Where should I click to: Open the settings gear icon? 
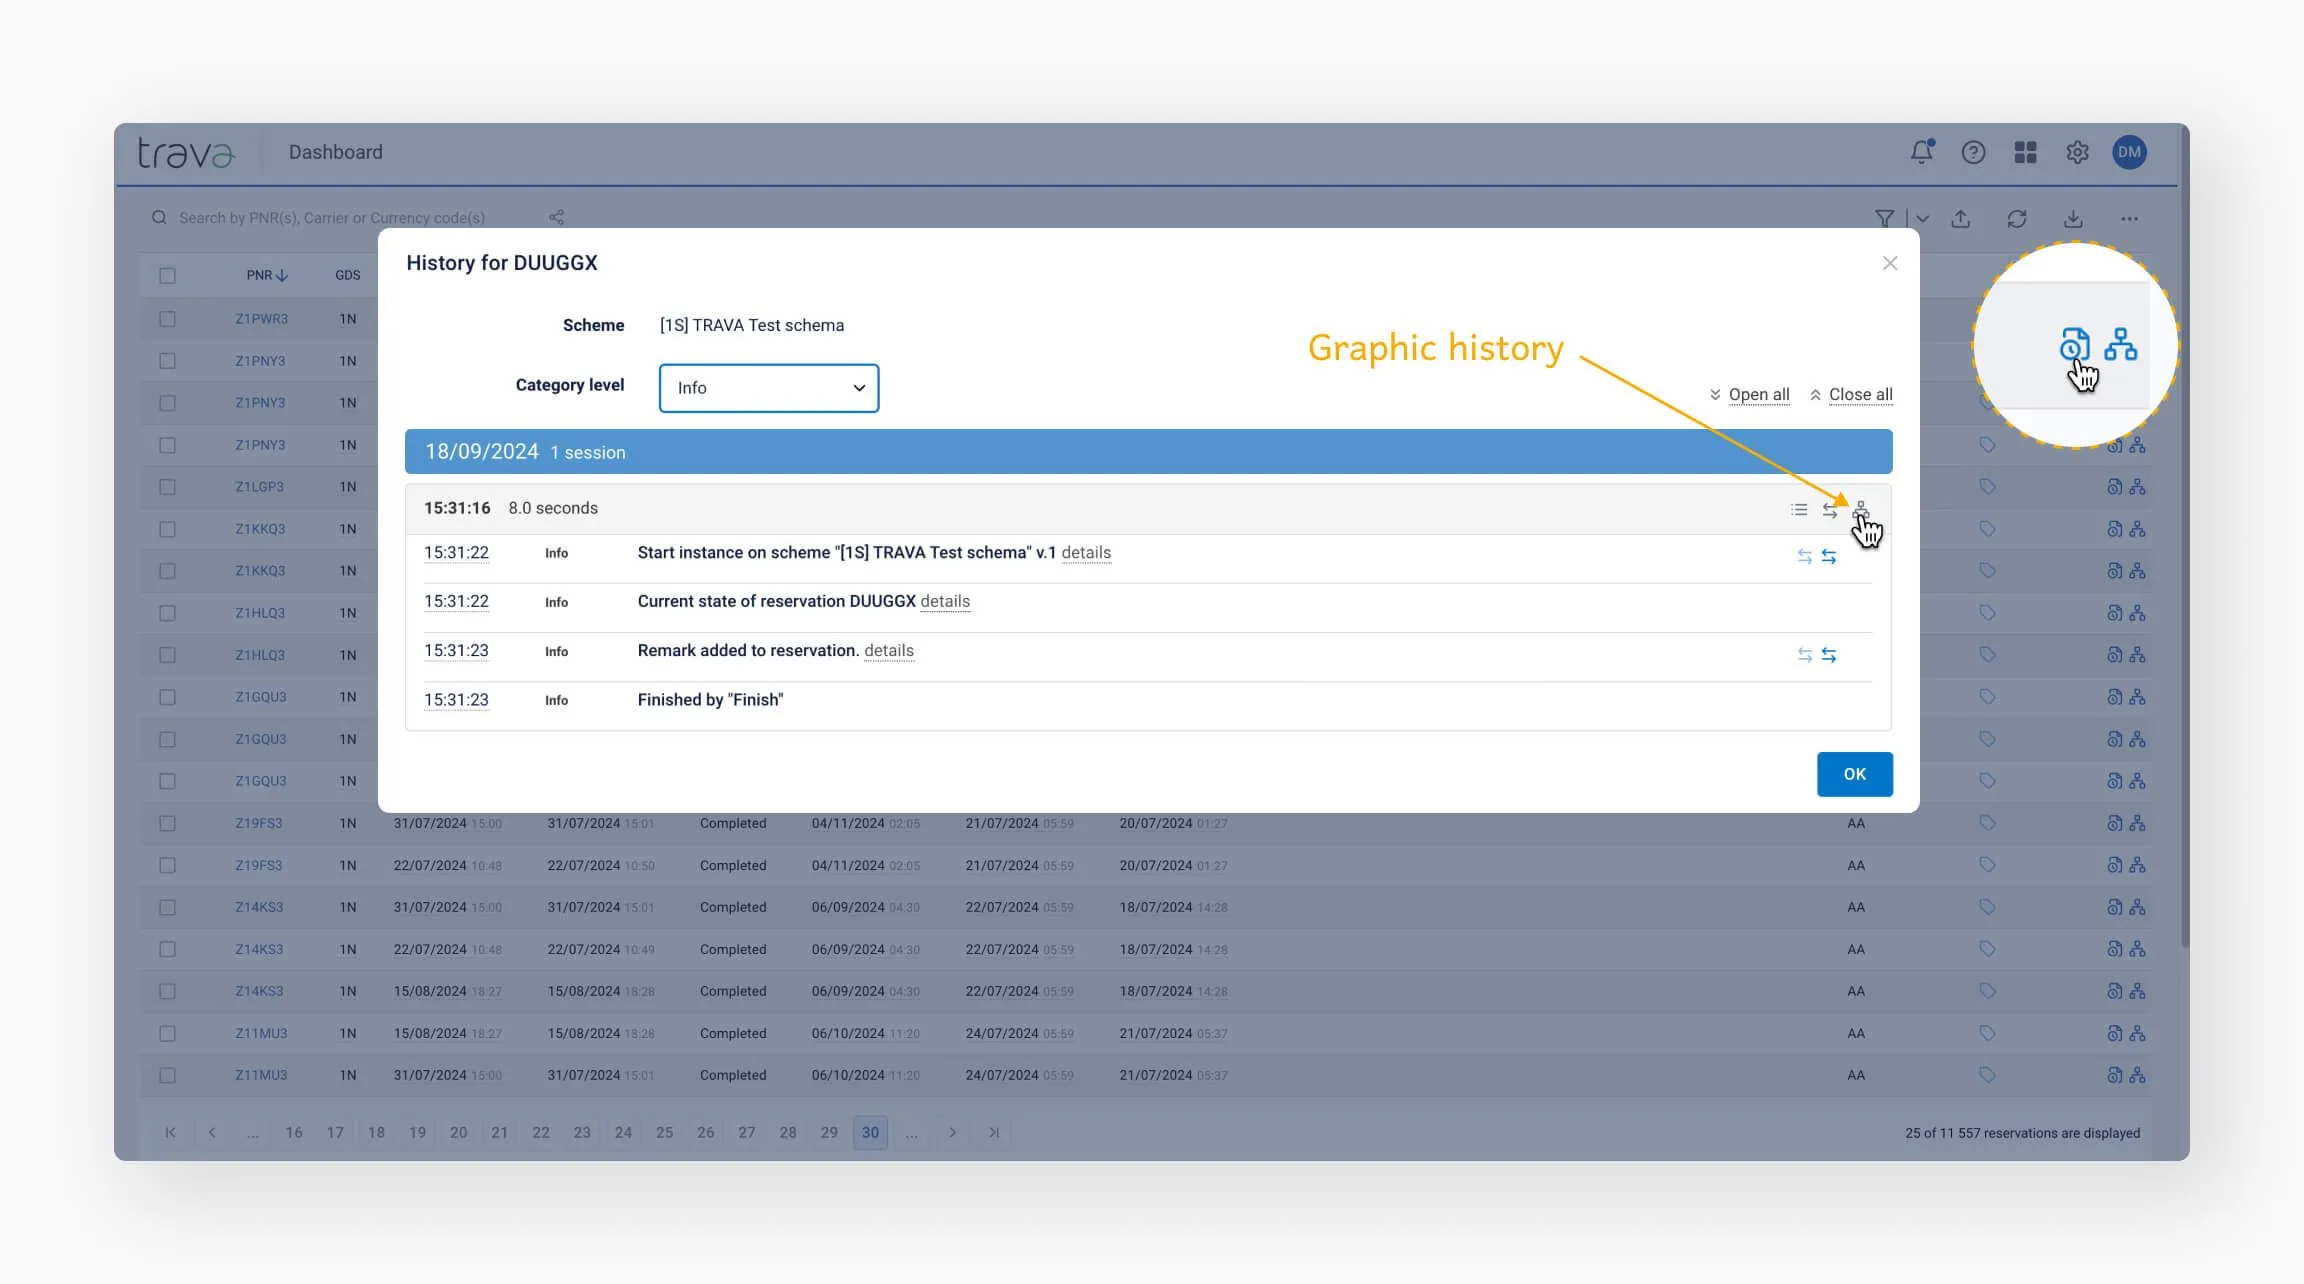click(x=2077, y=152)
